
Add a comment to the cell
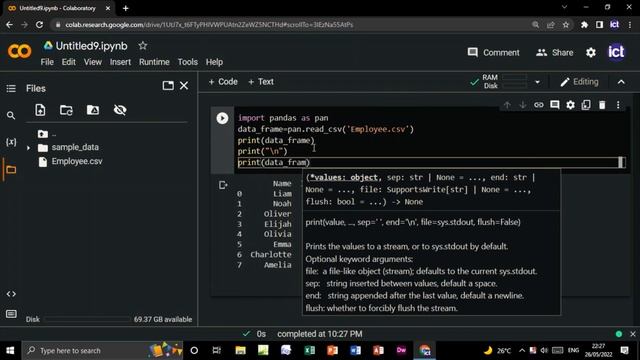click(x=554, y=105)
